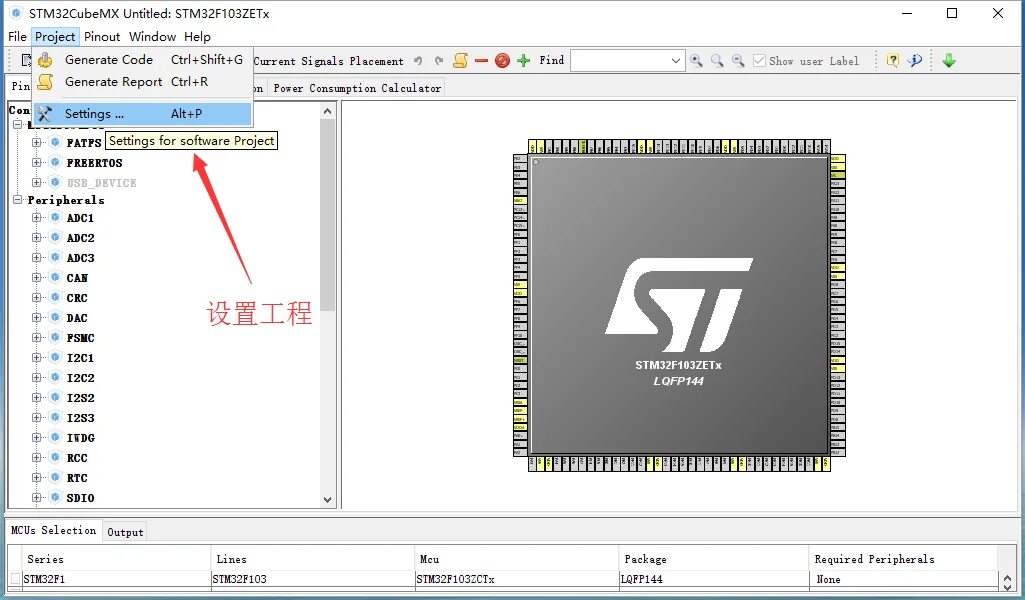Switch to the Power Consumption Calculator tab

click(357, 88)
